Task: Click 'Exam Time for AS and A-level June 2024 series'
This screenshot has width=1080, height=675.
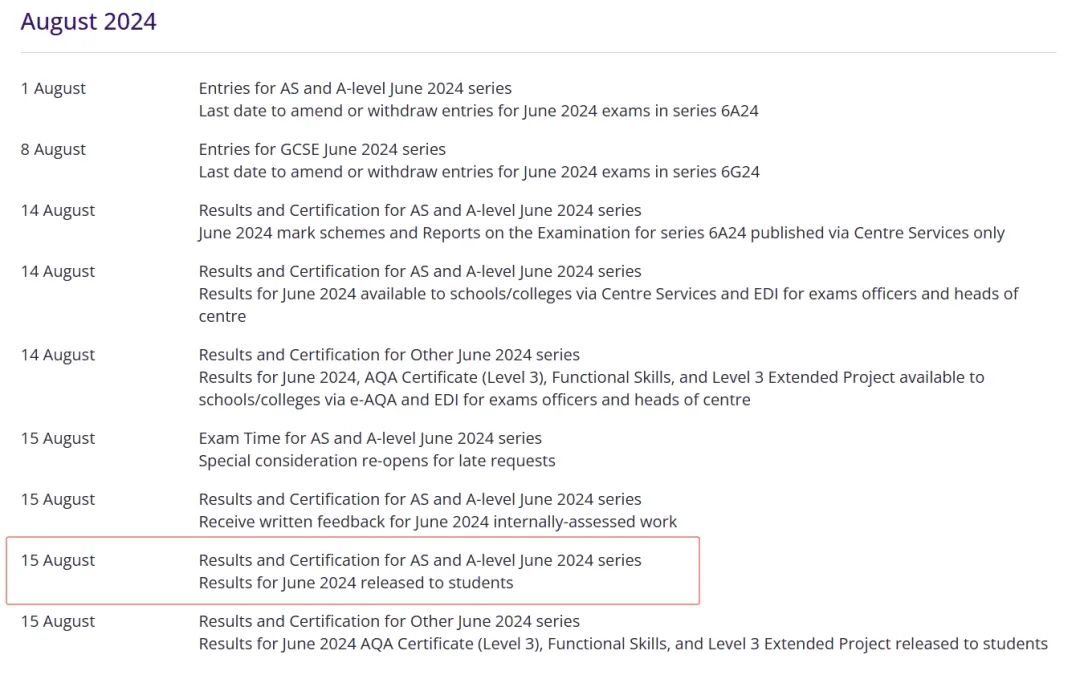Action: point(370,438)
